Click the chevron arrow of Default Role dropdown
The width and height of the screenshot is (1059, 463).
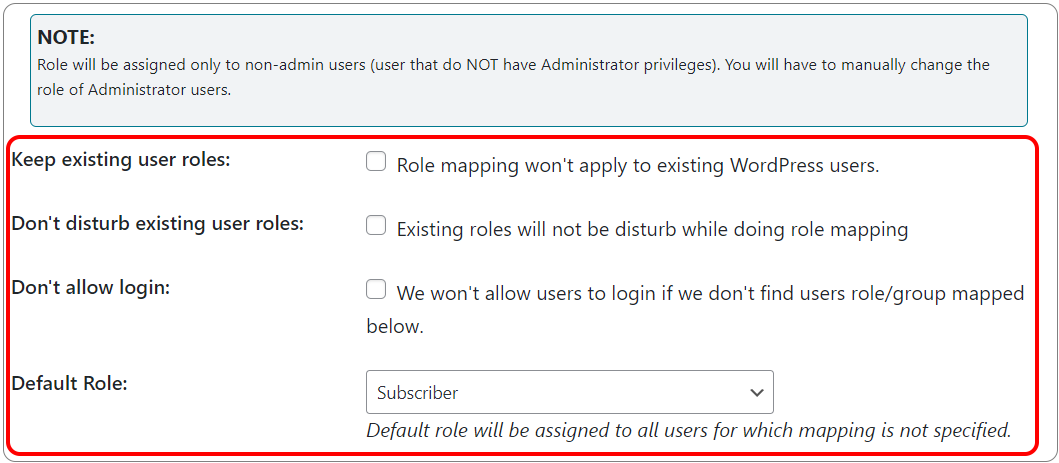click(756, 392)
